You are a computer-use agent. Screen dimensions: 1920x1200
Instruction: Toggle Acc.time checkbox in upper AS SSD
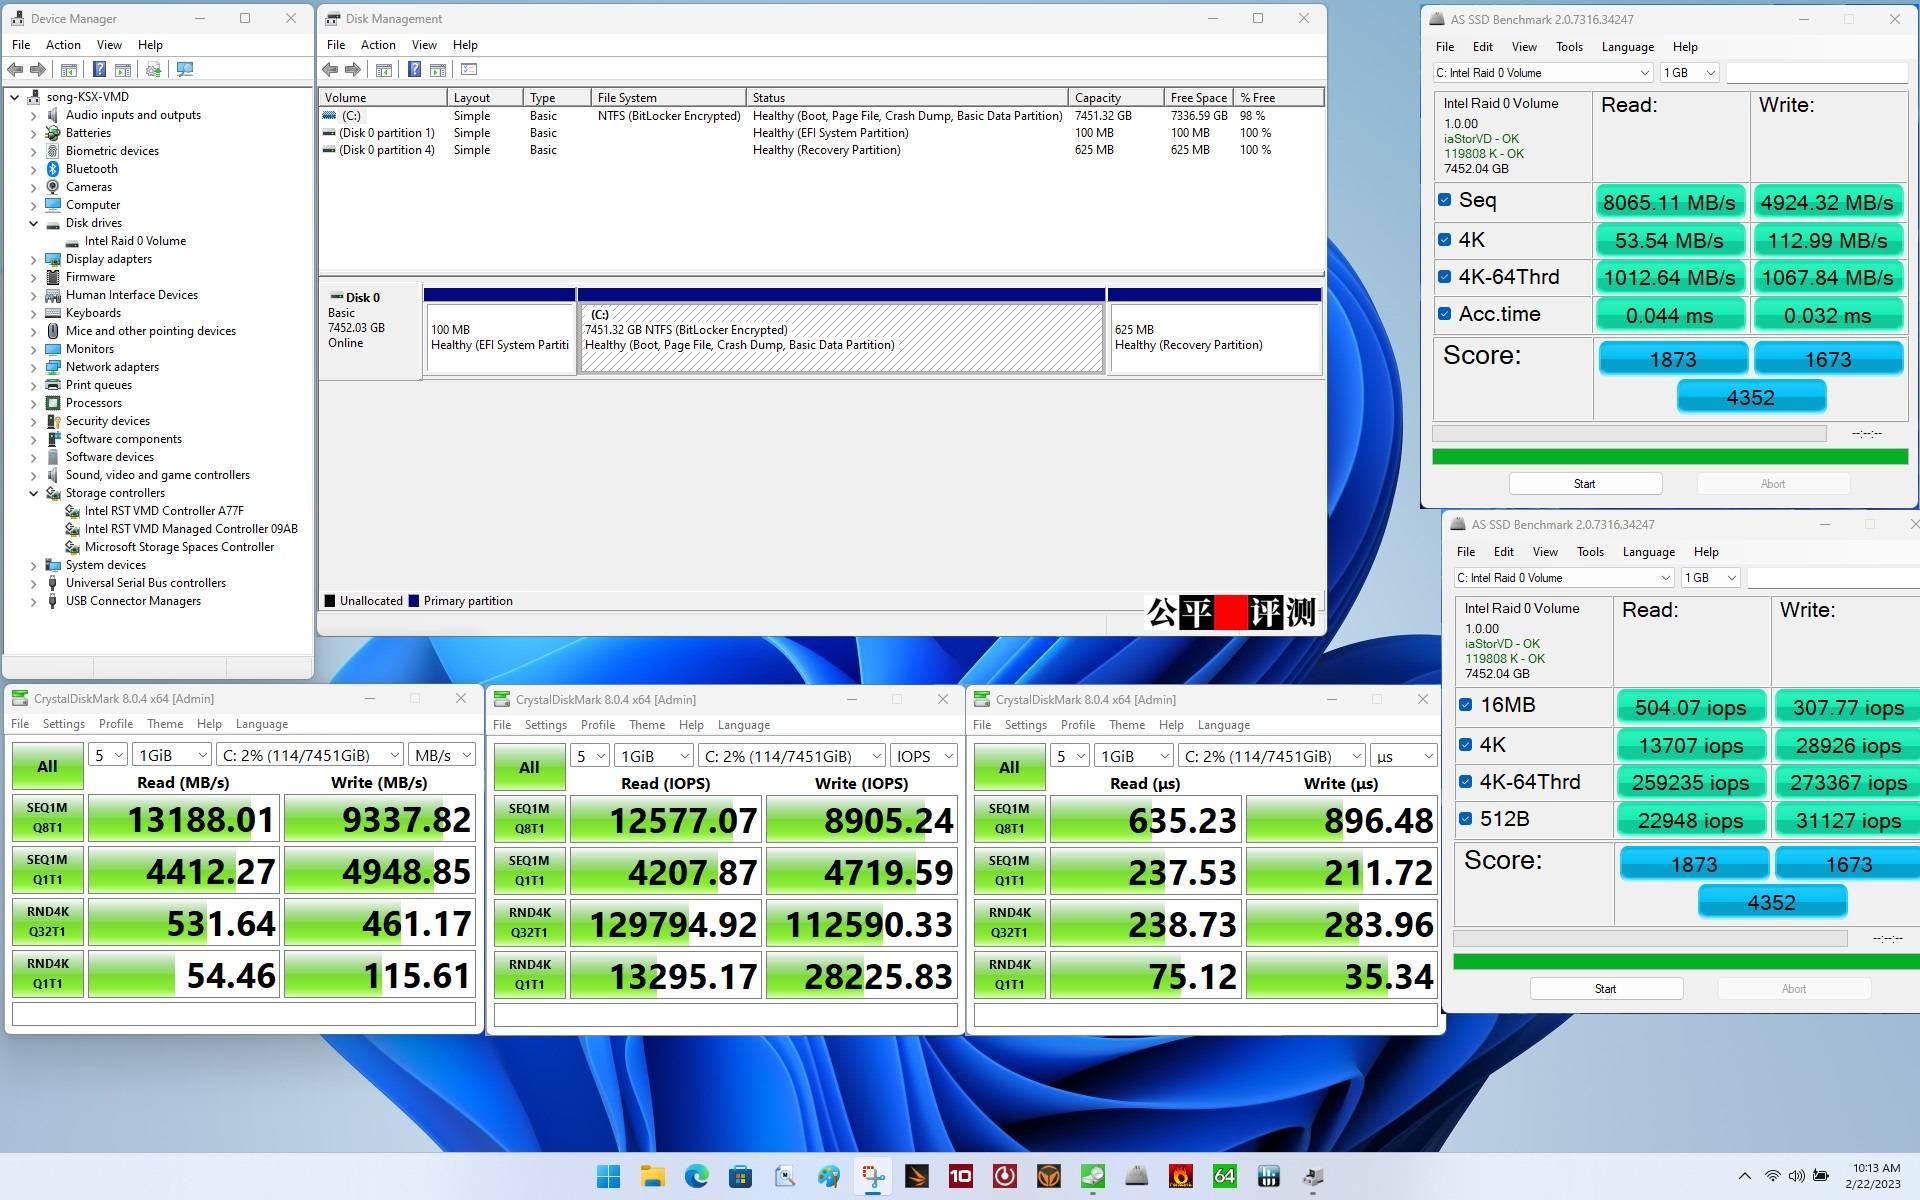tap(1444, 314)
